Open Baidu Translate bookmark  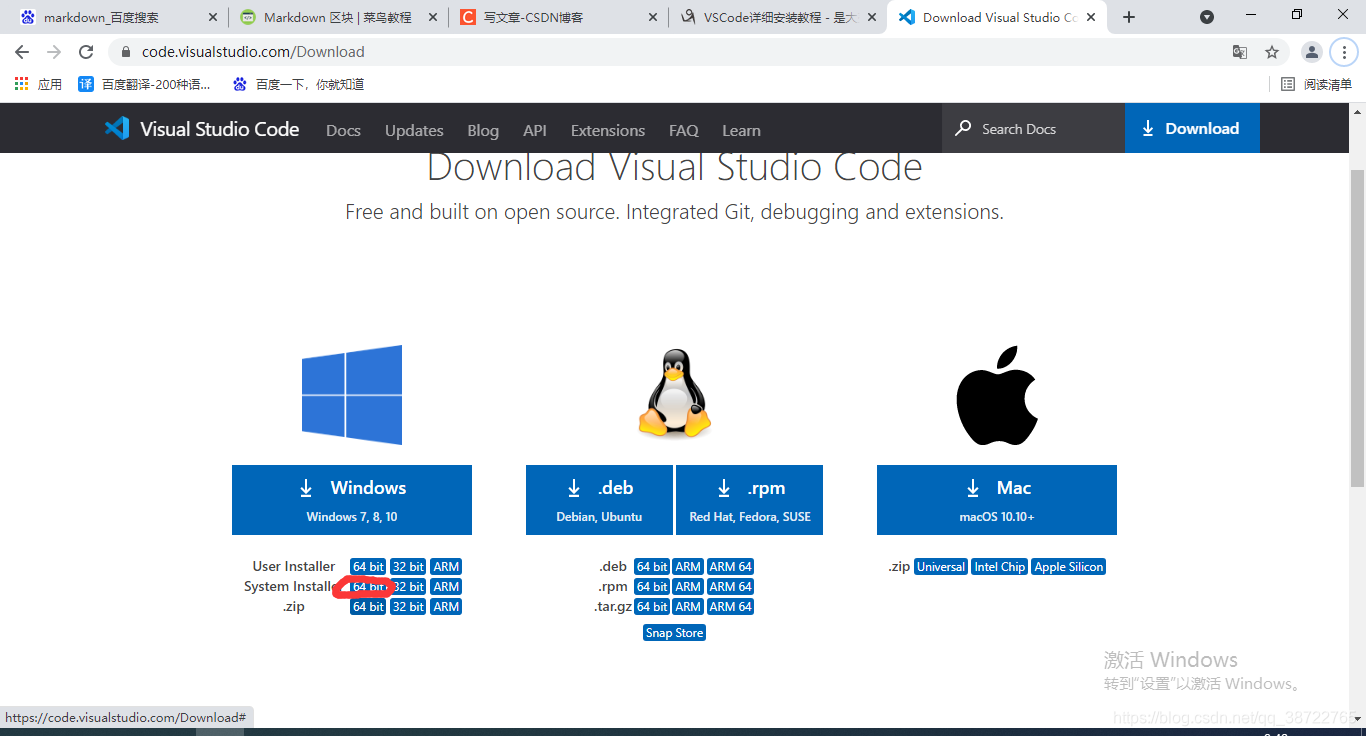click(x=145, y=84)
